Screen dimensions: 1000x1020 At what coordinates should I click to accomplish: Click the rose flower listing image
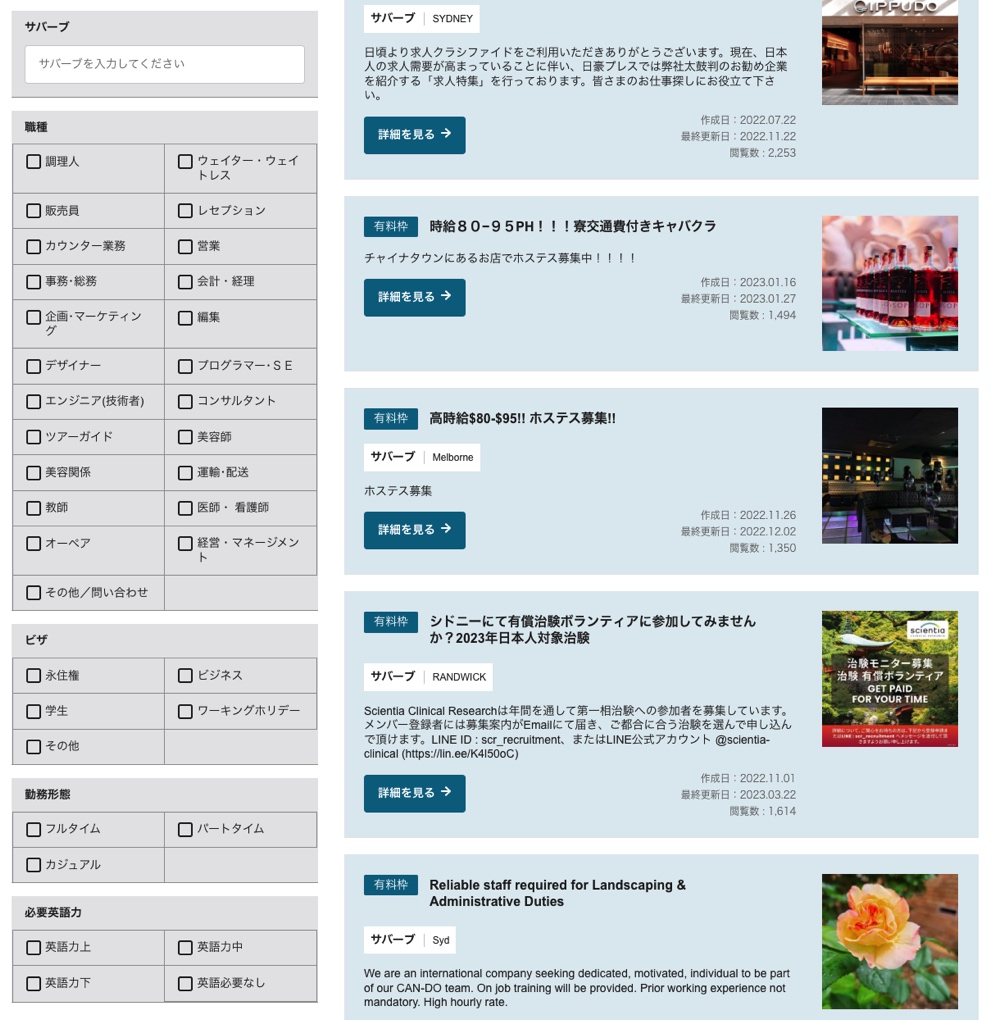pyautogui.click(x=889, y=941)
